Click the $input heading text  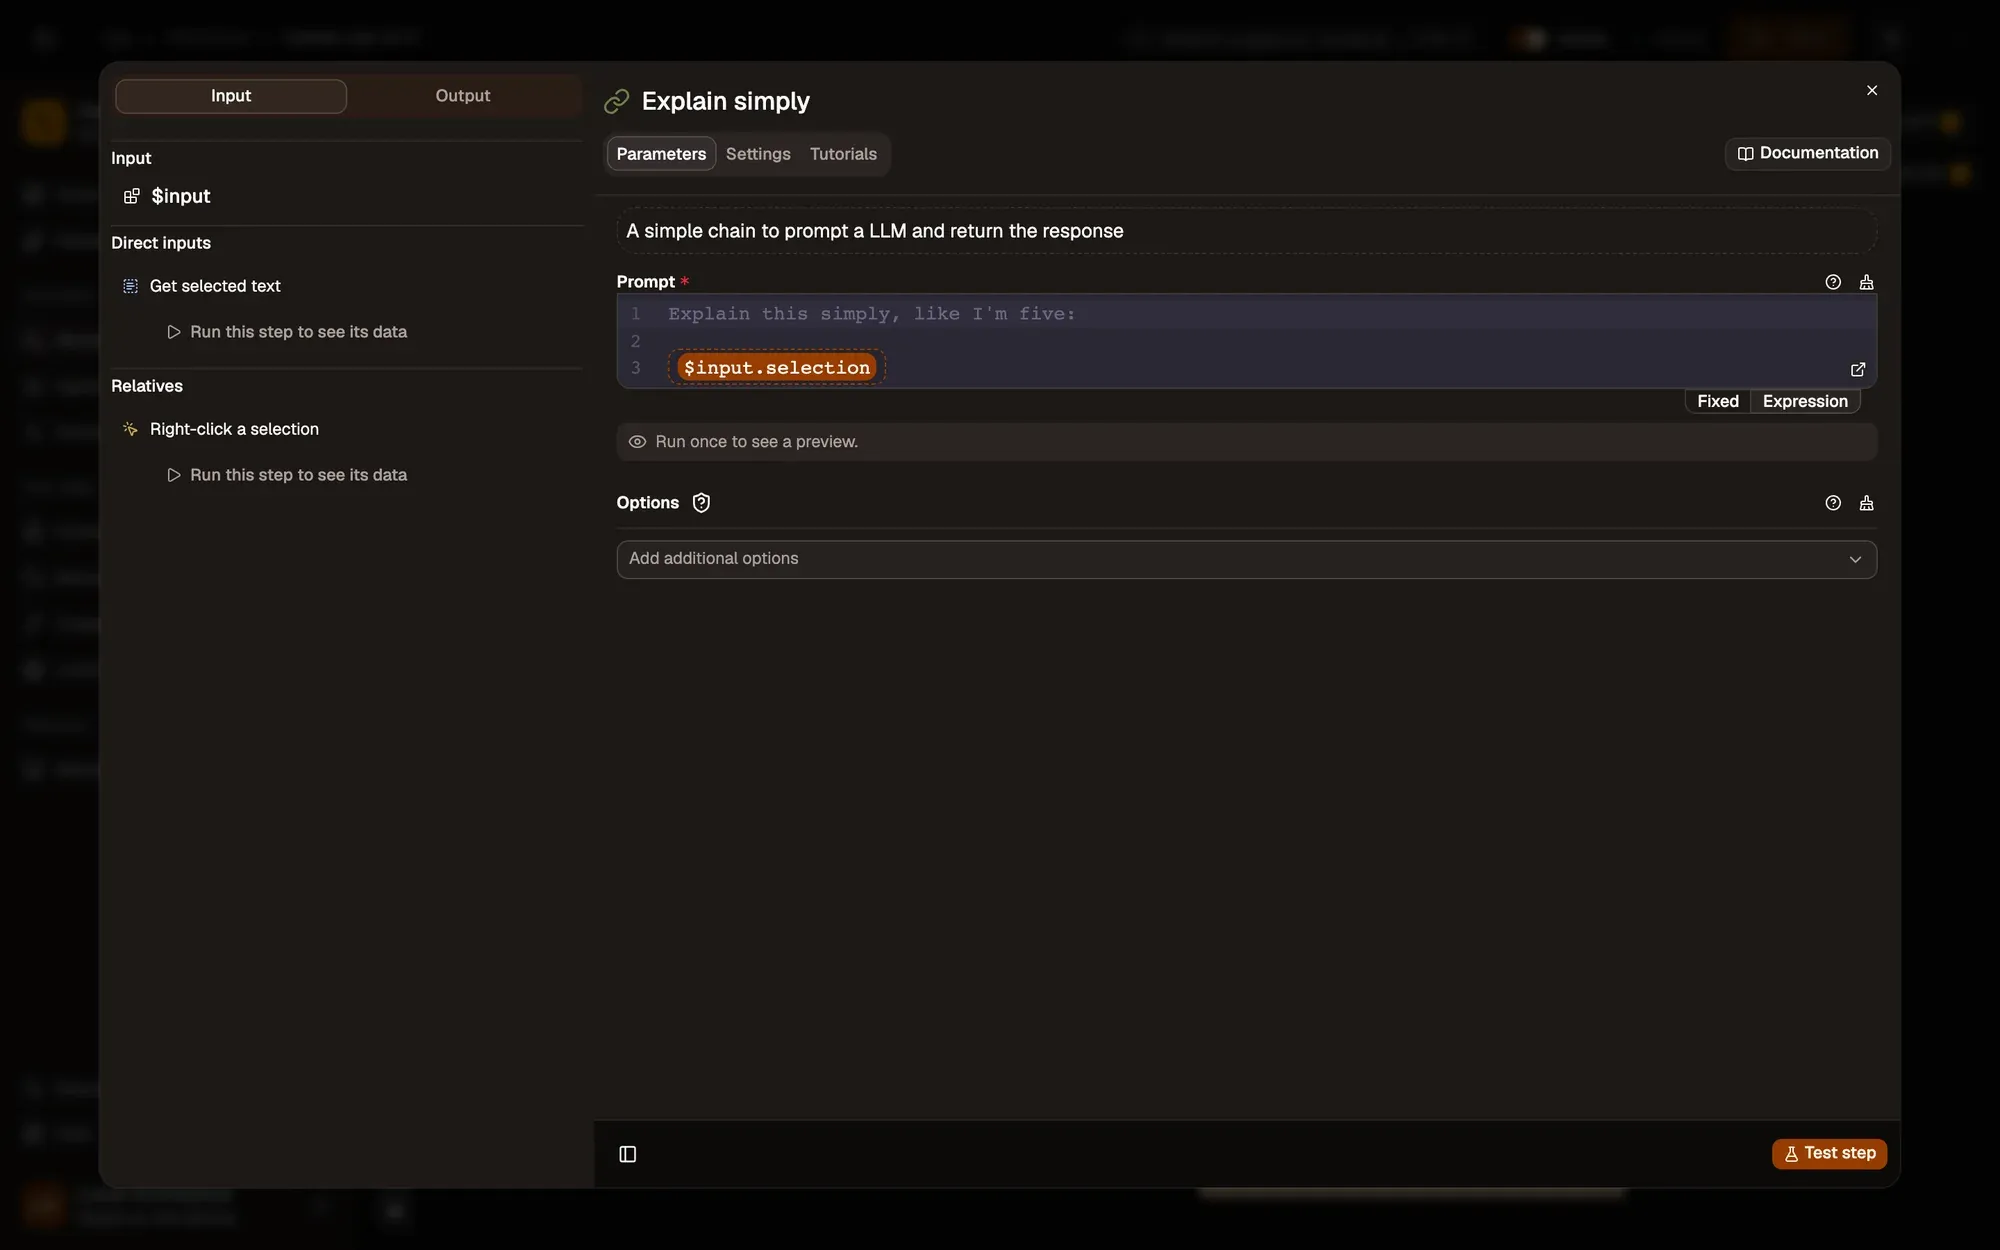[181, 196]
